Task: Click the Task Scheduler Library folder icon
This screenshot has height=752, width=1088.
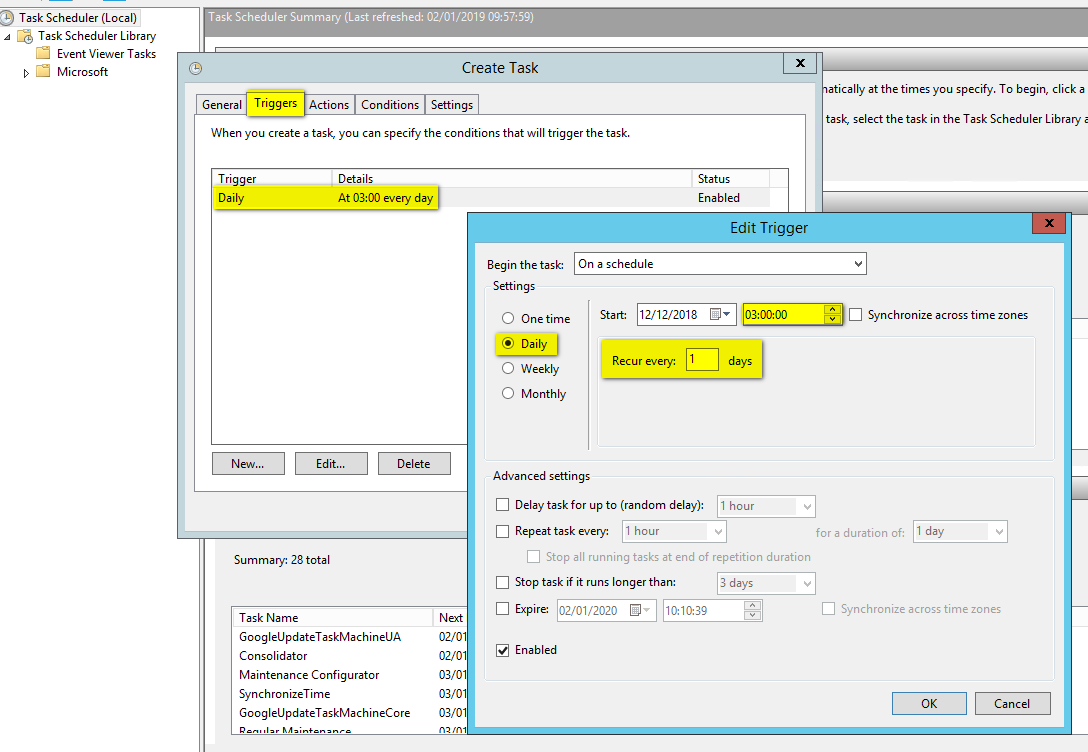Action: click(x=25, y=36)
